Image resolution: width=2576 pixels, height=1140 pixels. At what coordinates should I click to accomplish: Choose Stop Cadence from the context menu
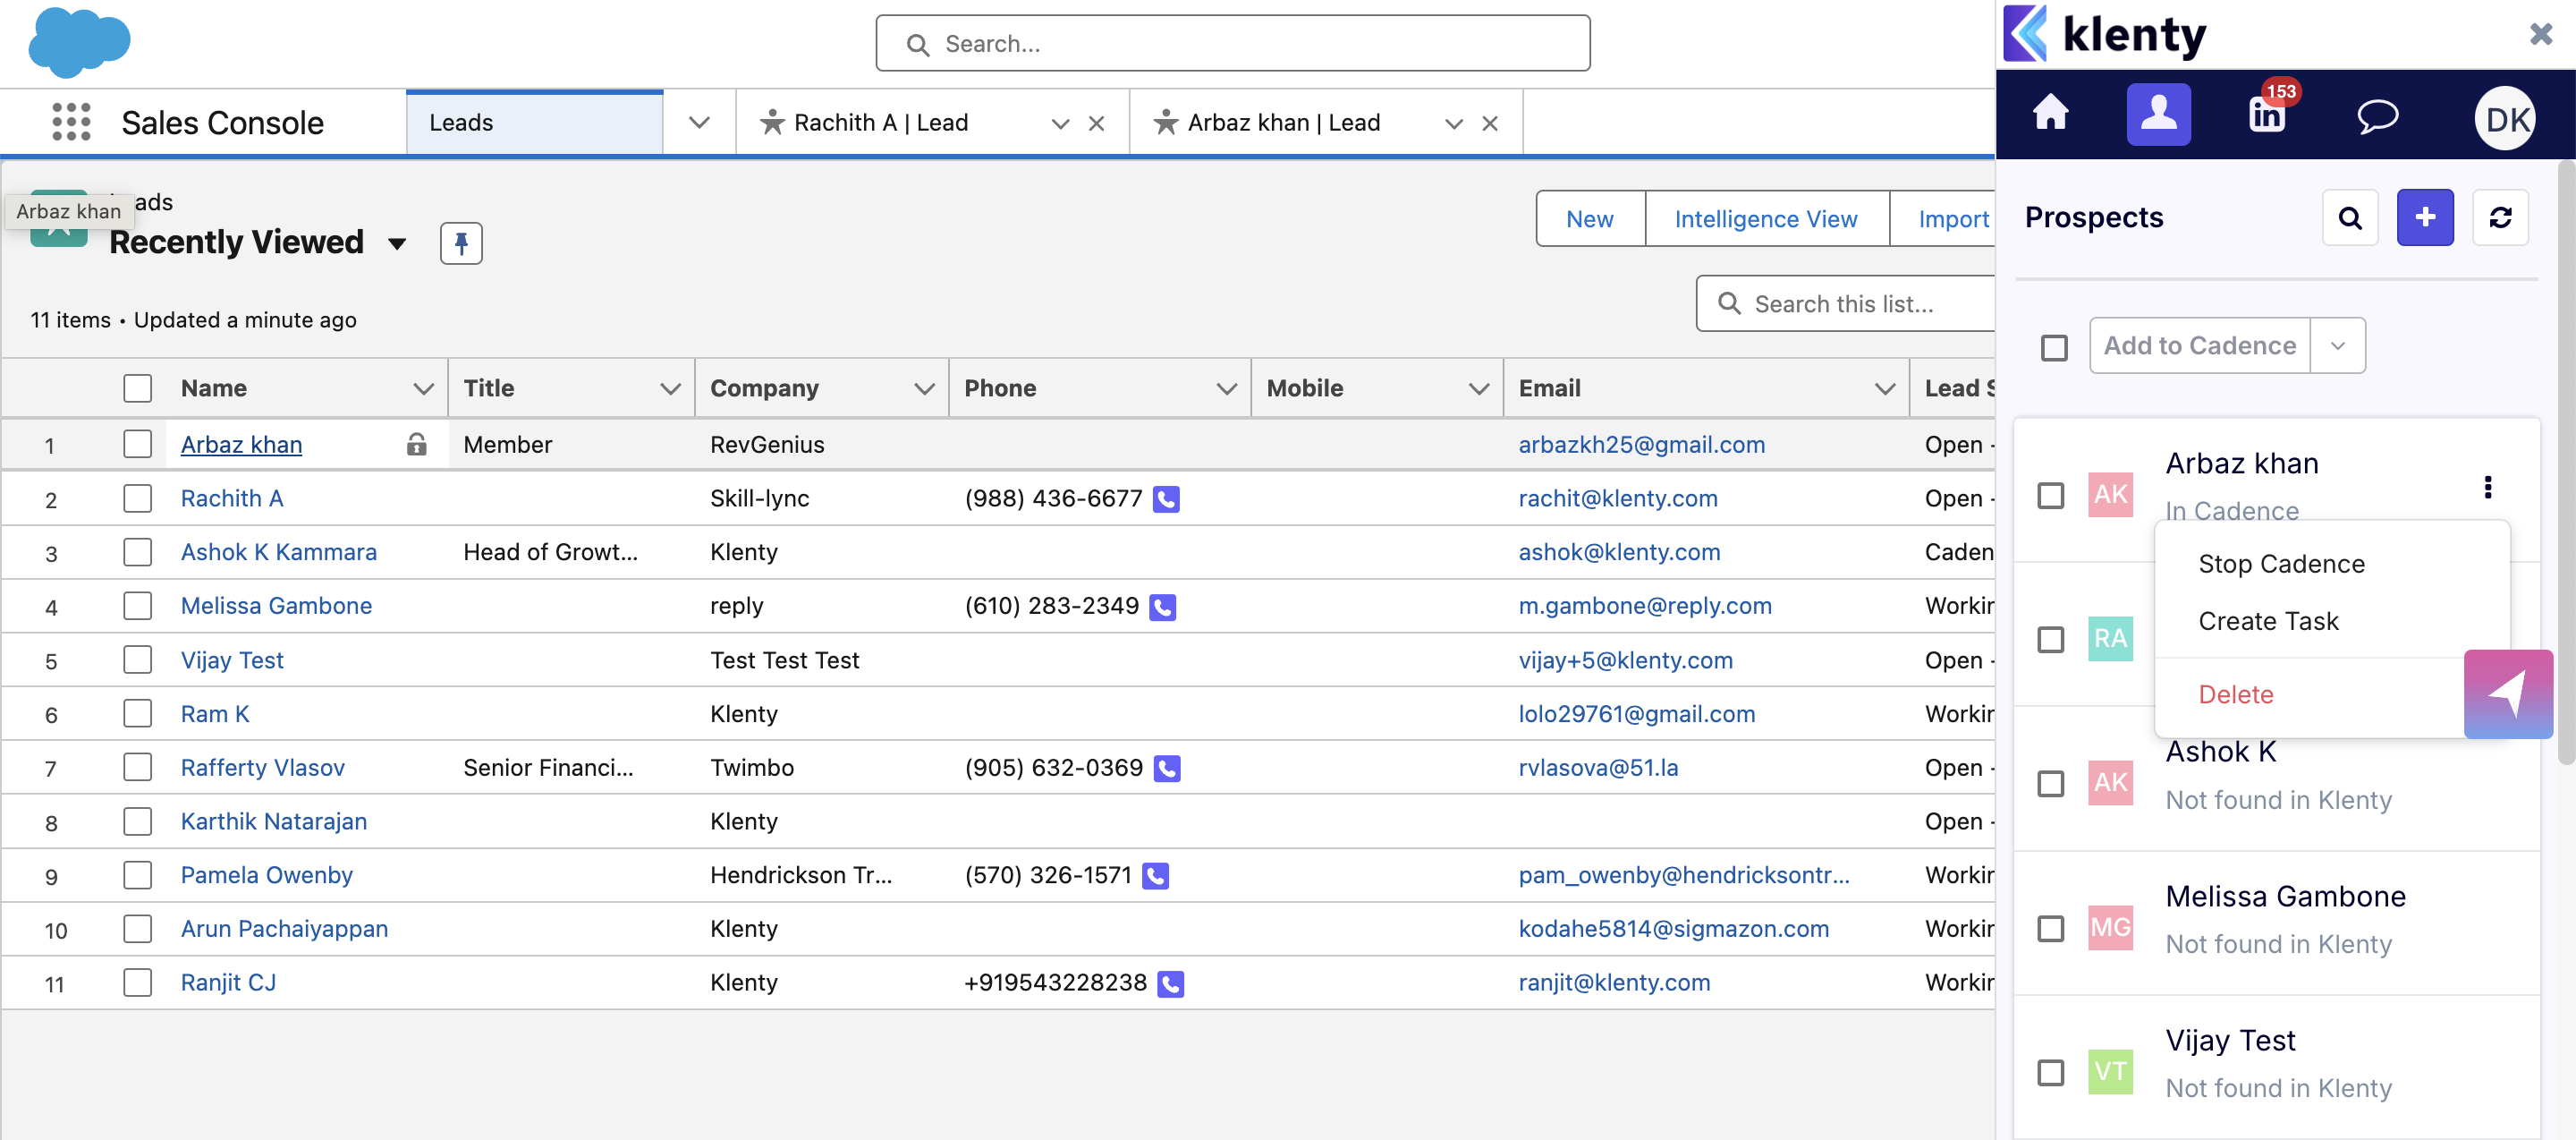(2281, 564)
